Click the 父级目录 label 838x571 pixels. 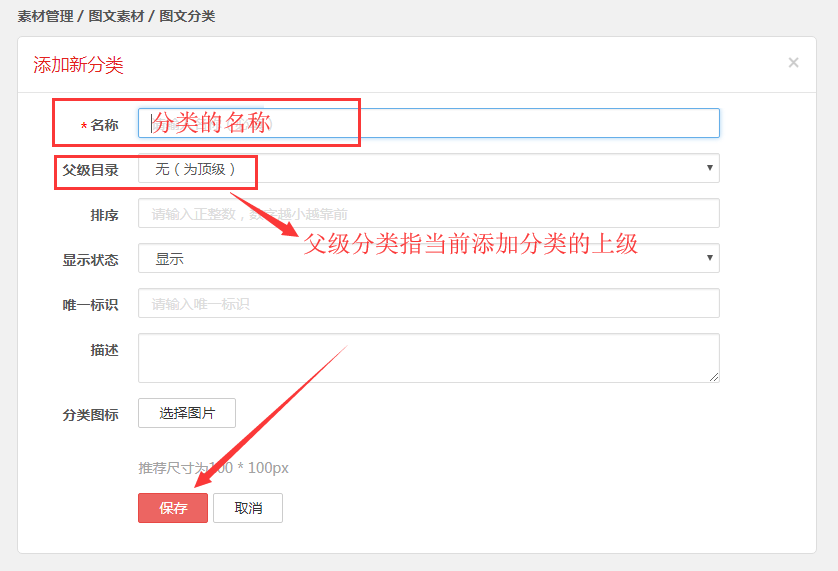pyautogui.click(x=91, y=170)
